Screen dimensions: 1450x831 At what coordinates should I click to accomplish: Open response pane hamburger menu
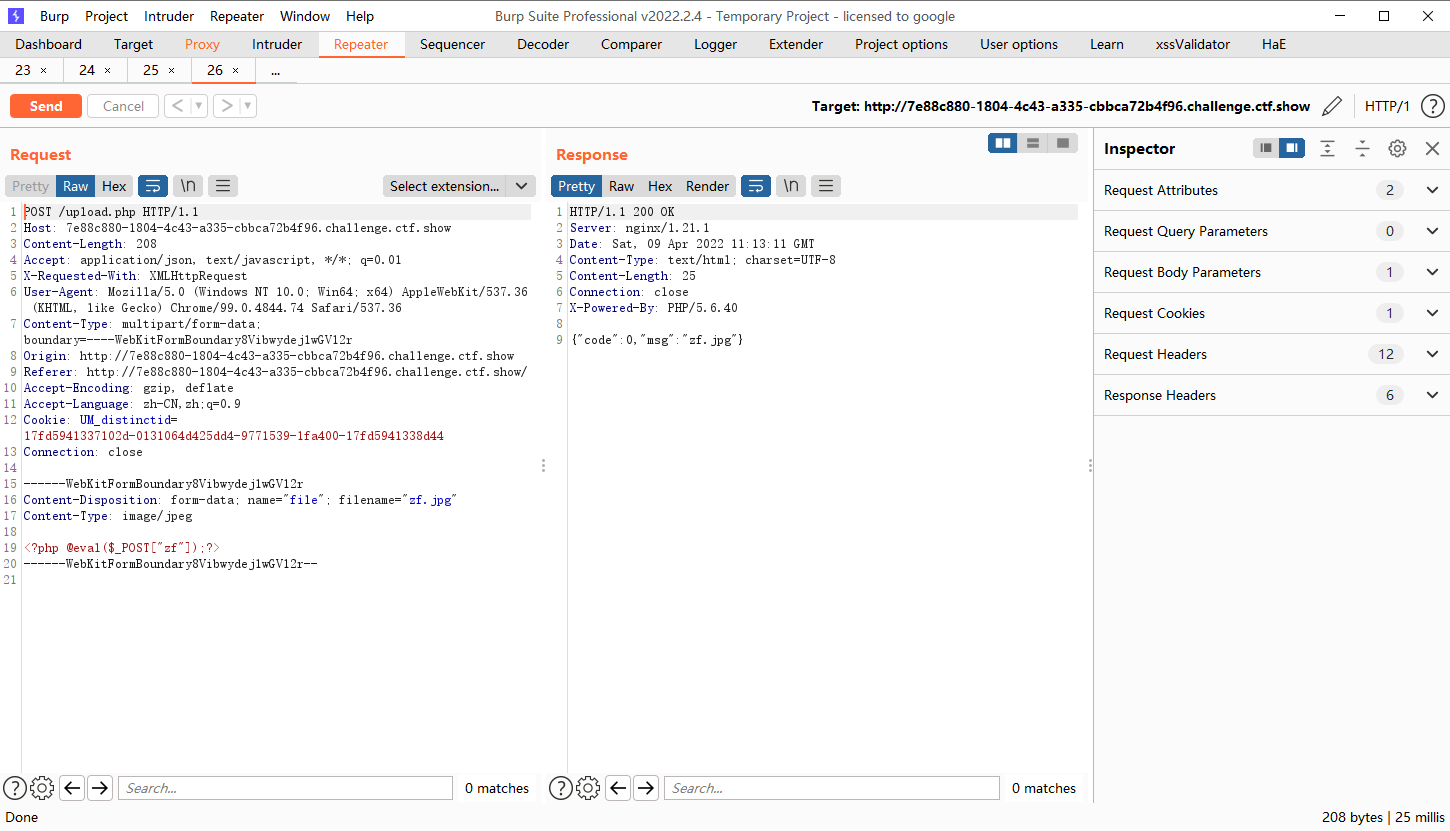pyautogui.click(x=826, y=186)
